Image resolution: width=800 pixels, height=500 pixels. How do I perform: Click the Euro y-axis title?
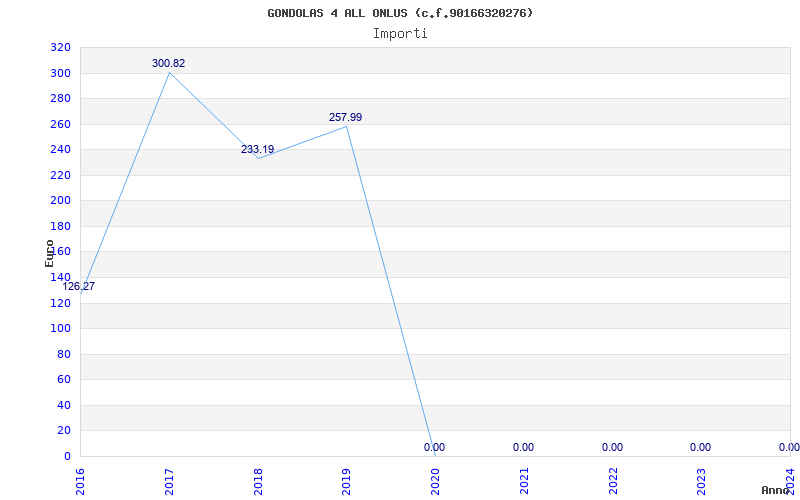coord(49,253)
